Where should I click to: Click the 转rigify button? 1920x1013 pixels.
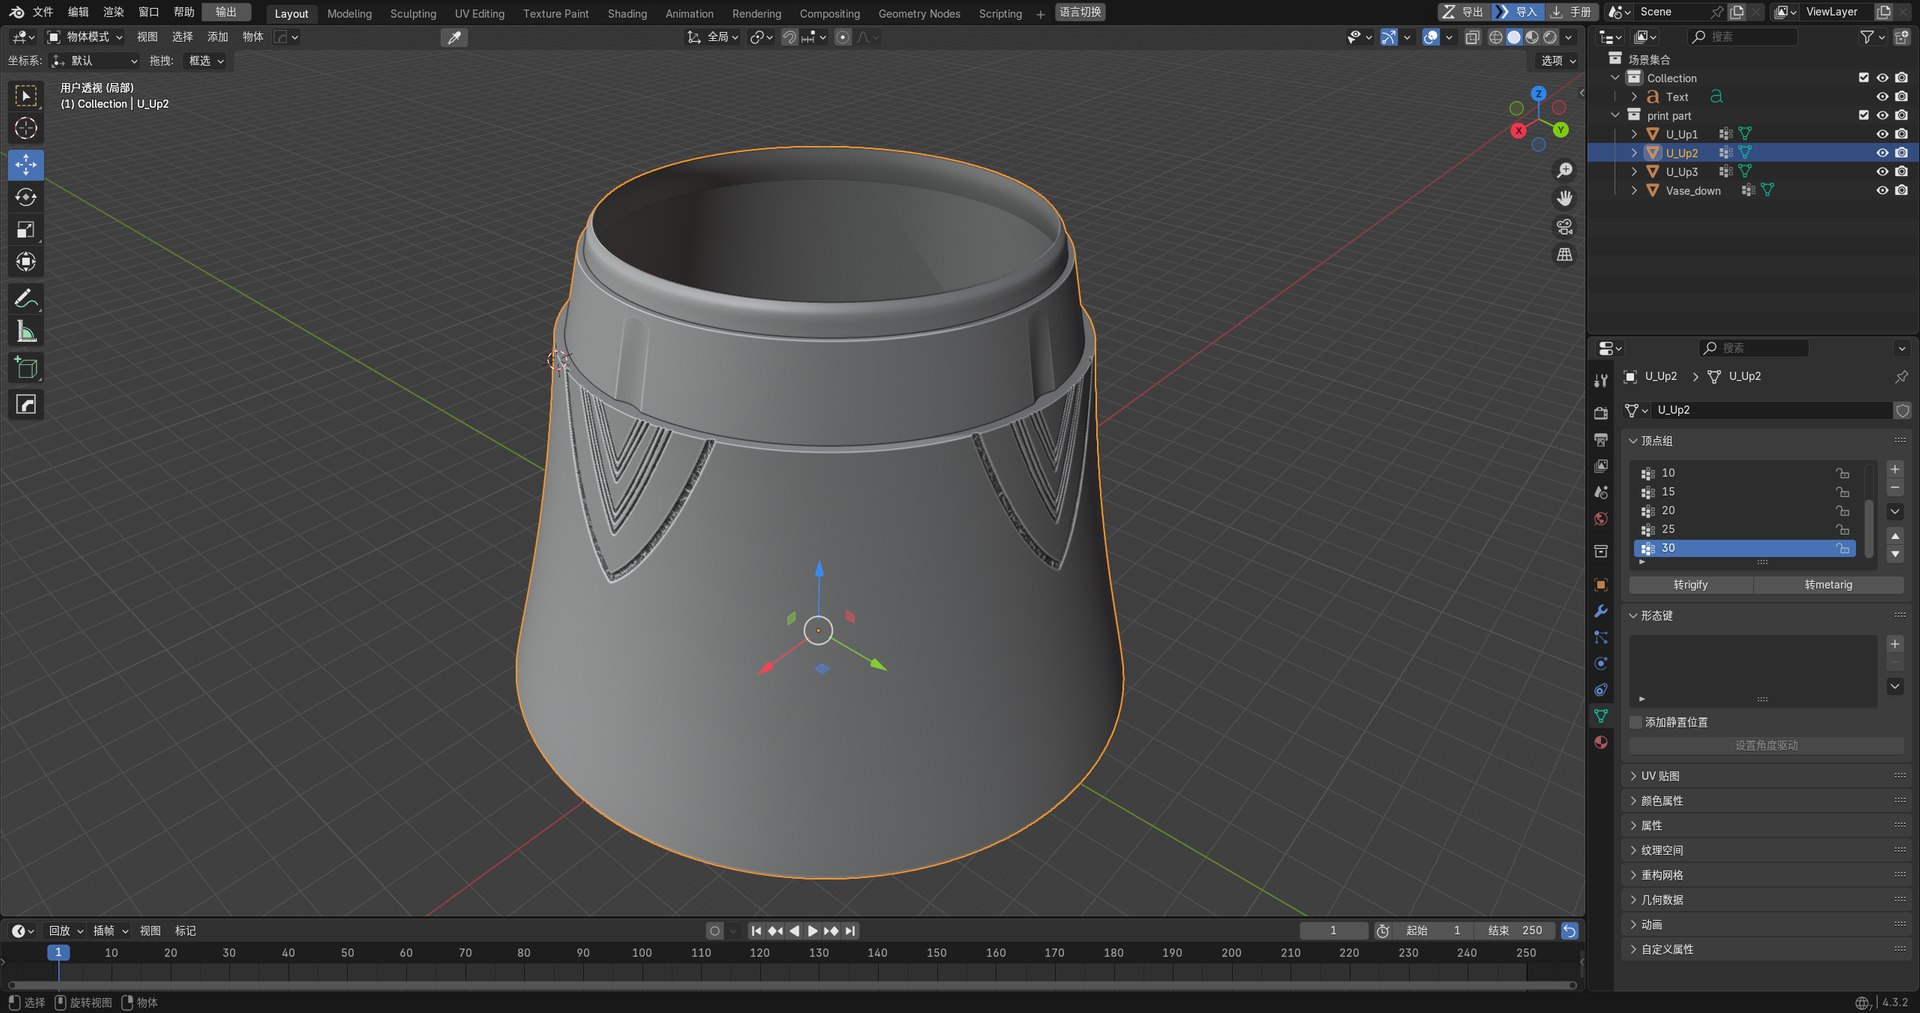click(1691, 585)
